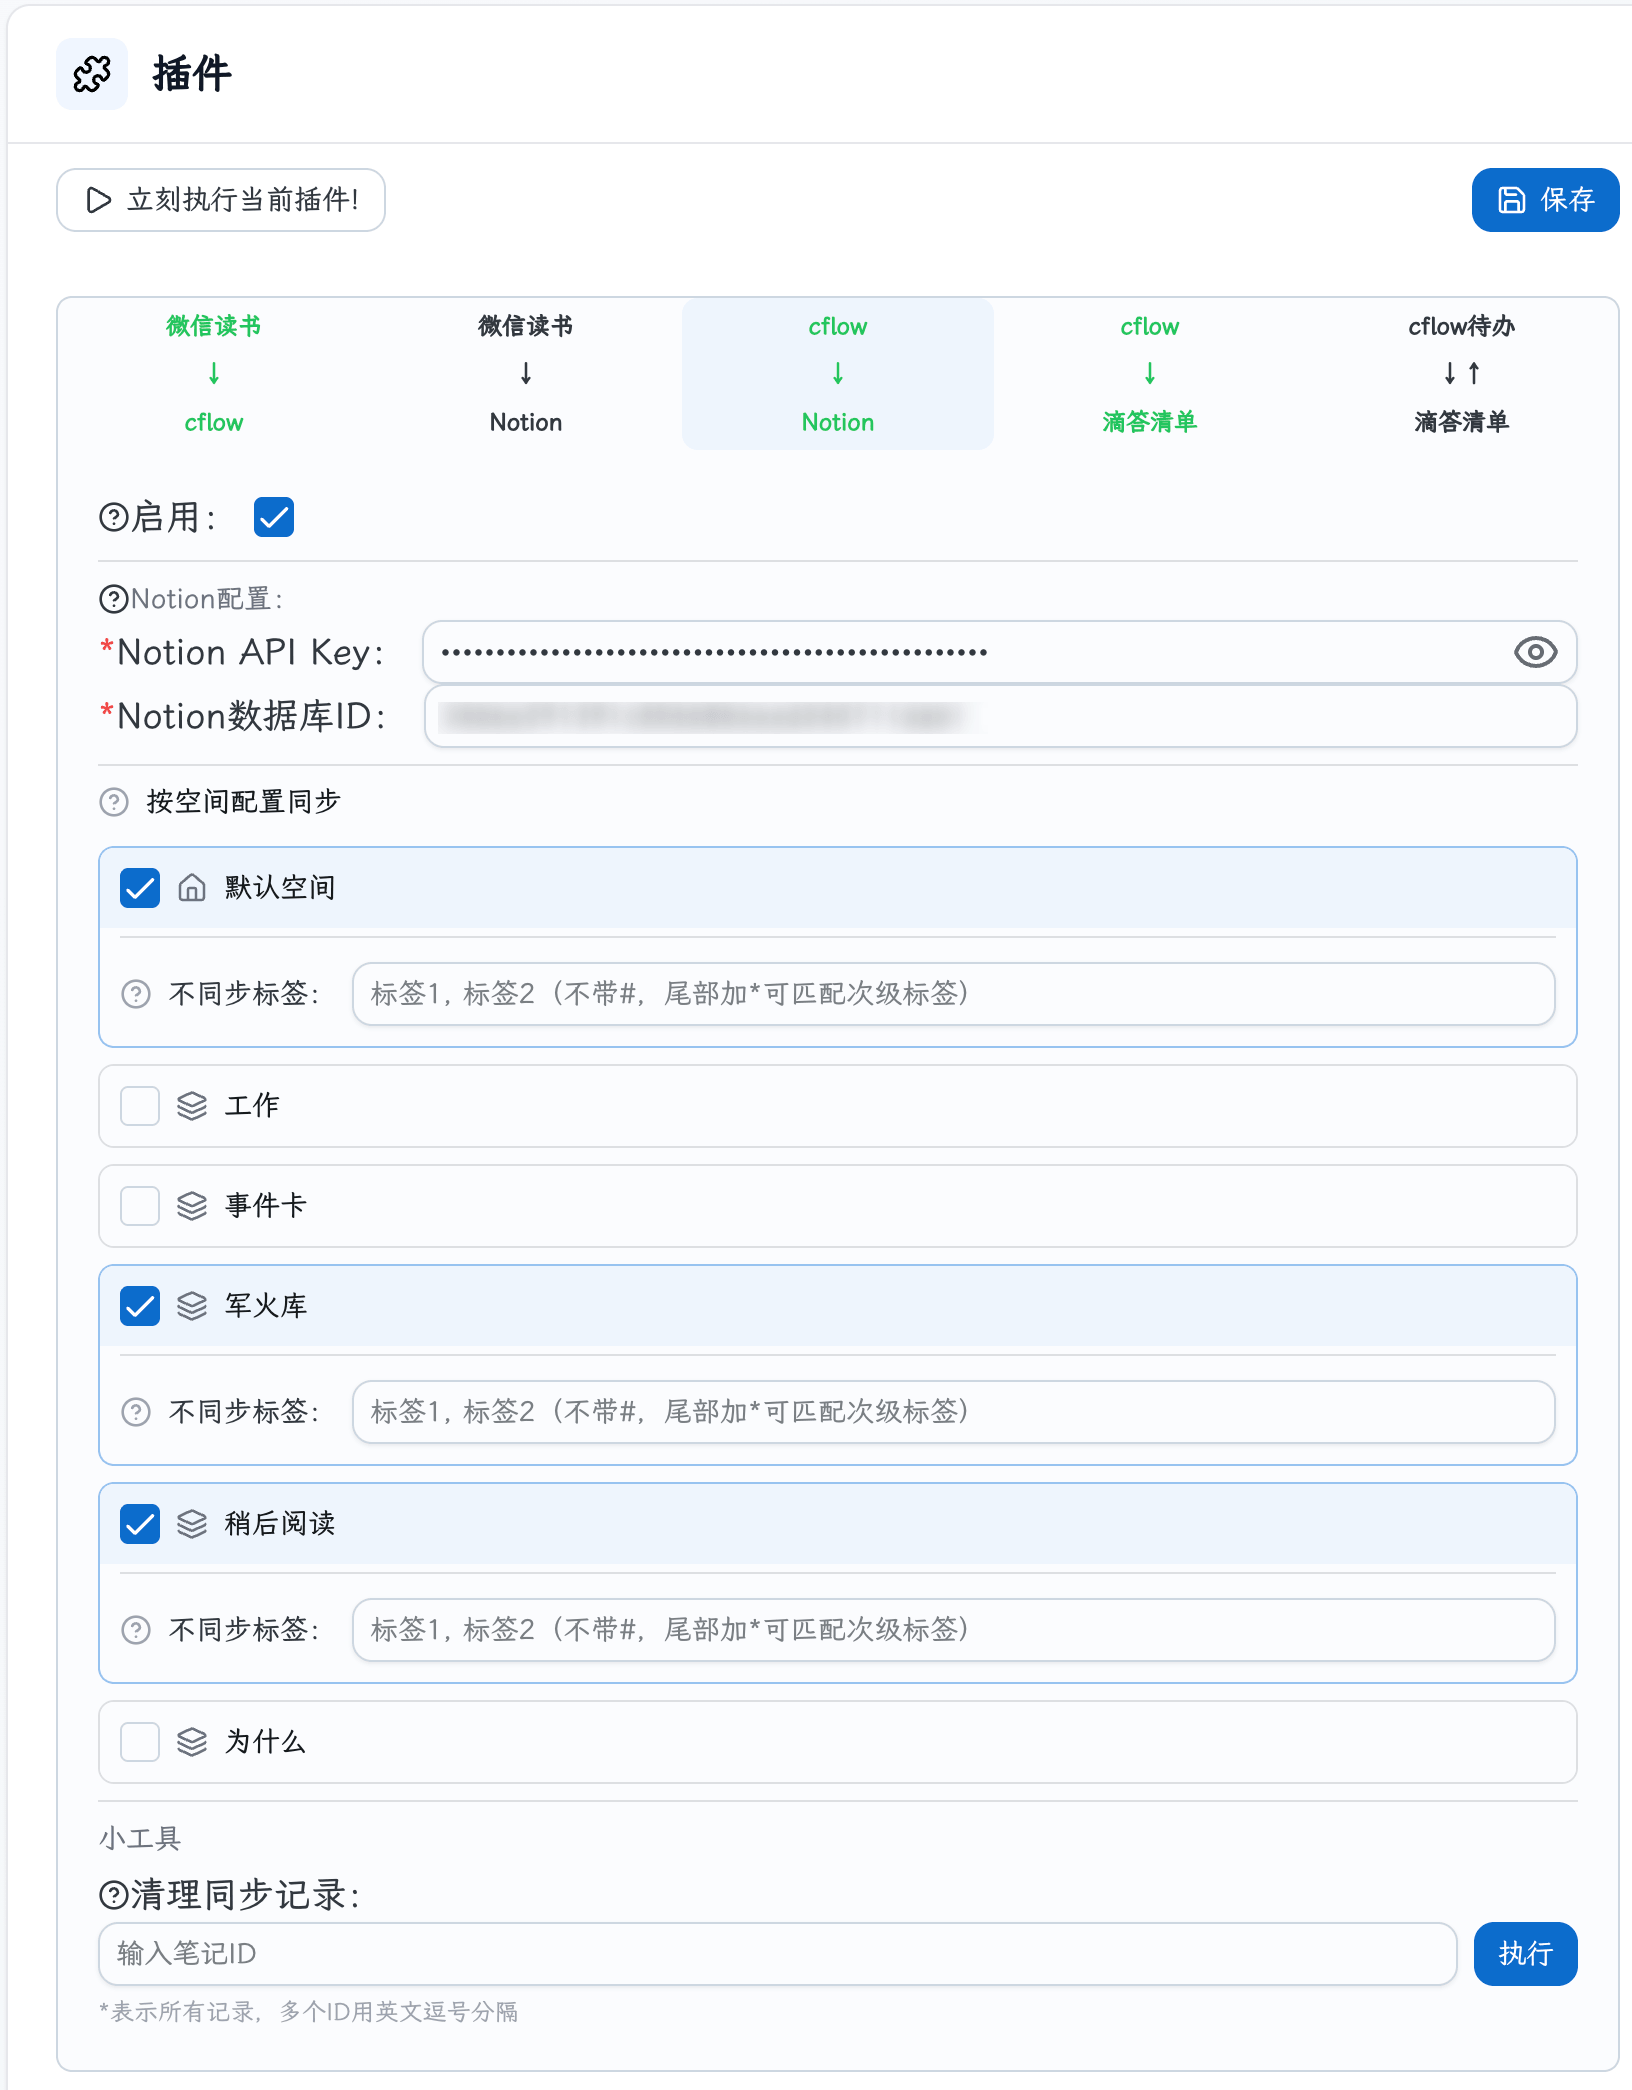
Task: Enable the 为什么 space checkbox
Action: (x=140, y=1742)
